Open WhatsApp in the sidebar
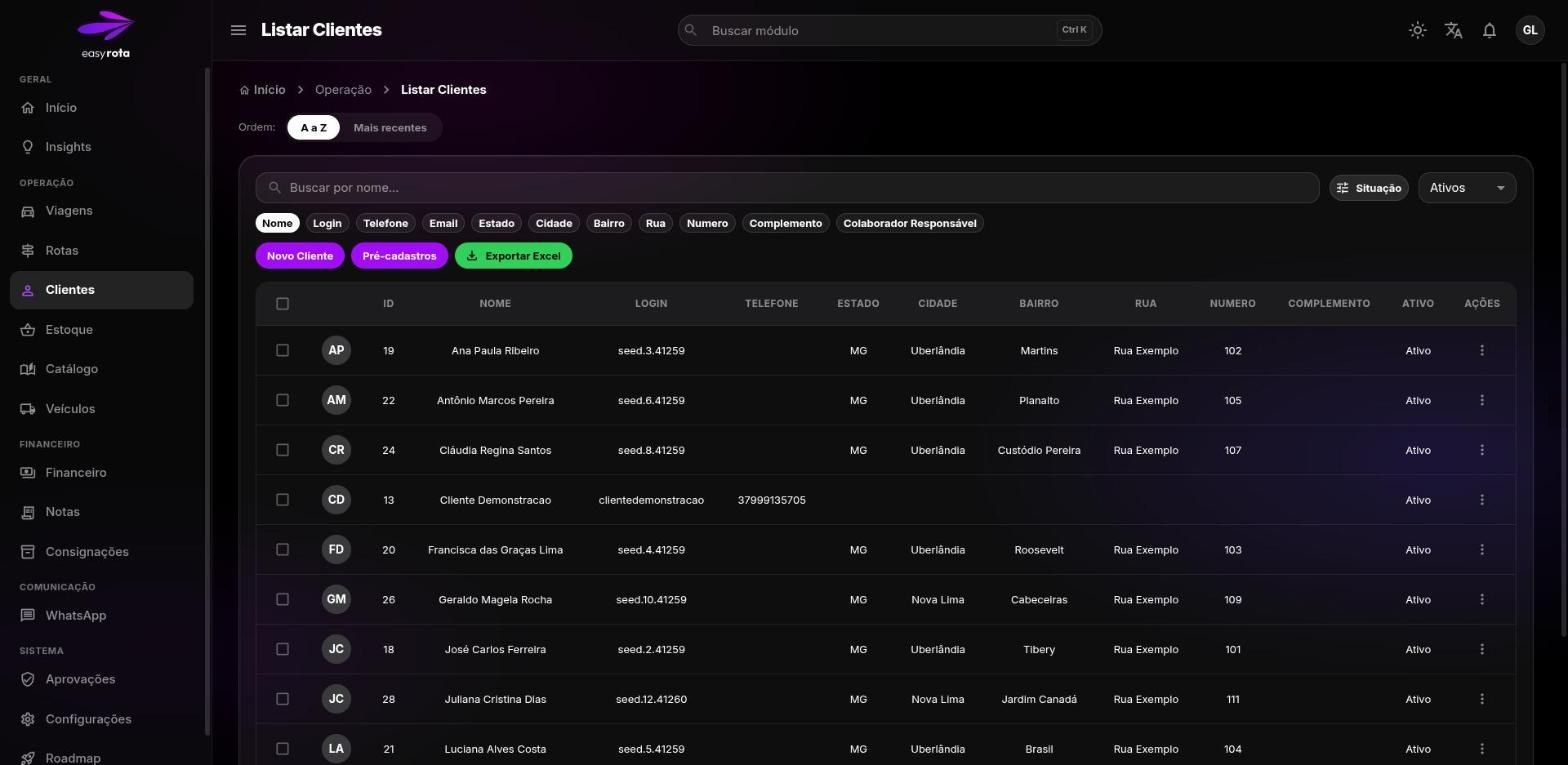This screenshot has height=765, width=1568. (101, 616)
